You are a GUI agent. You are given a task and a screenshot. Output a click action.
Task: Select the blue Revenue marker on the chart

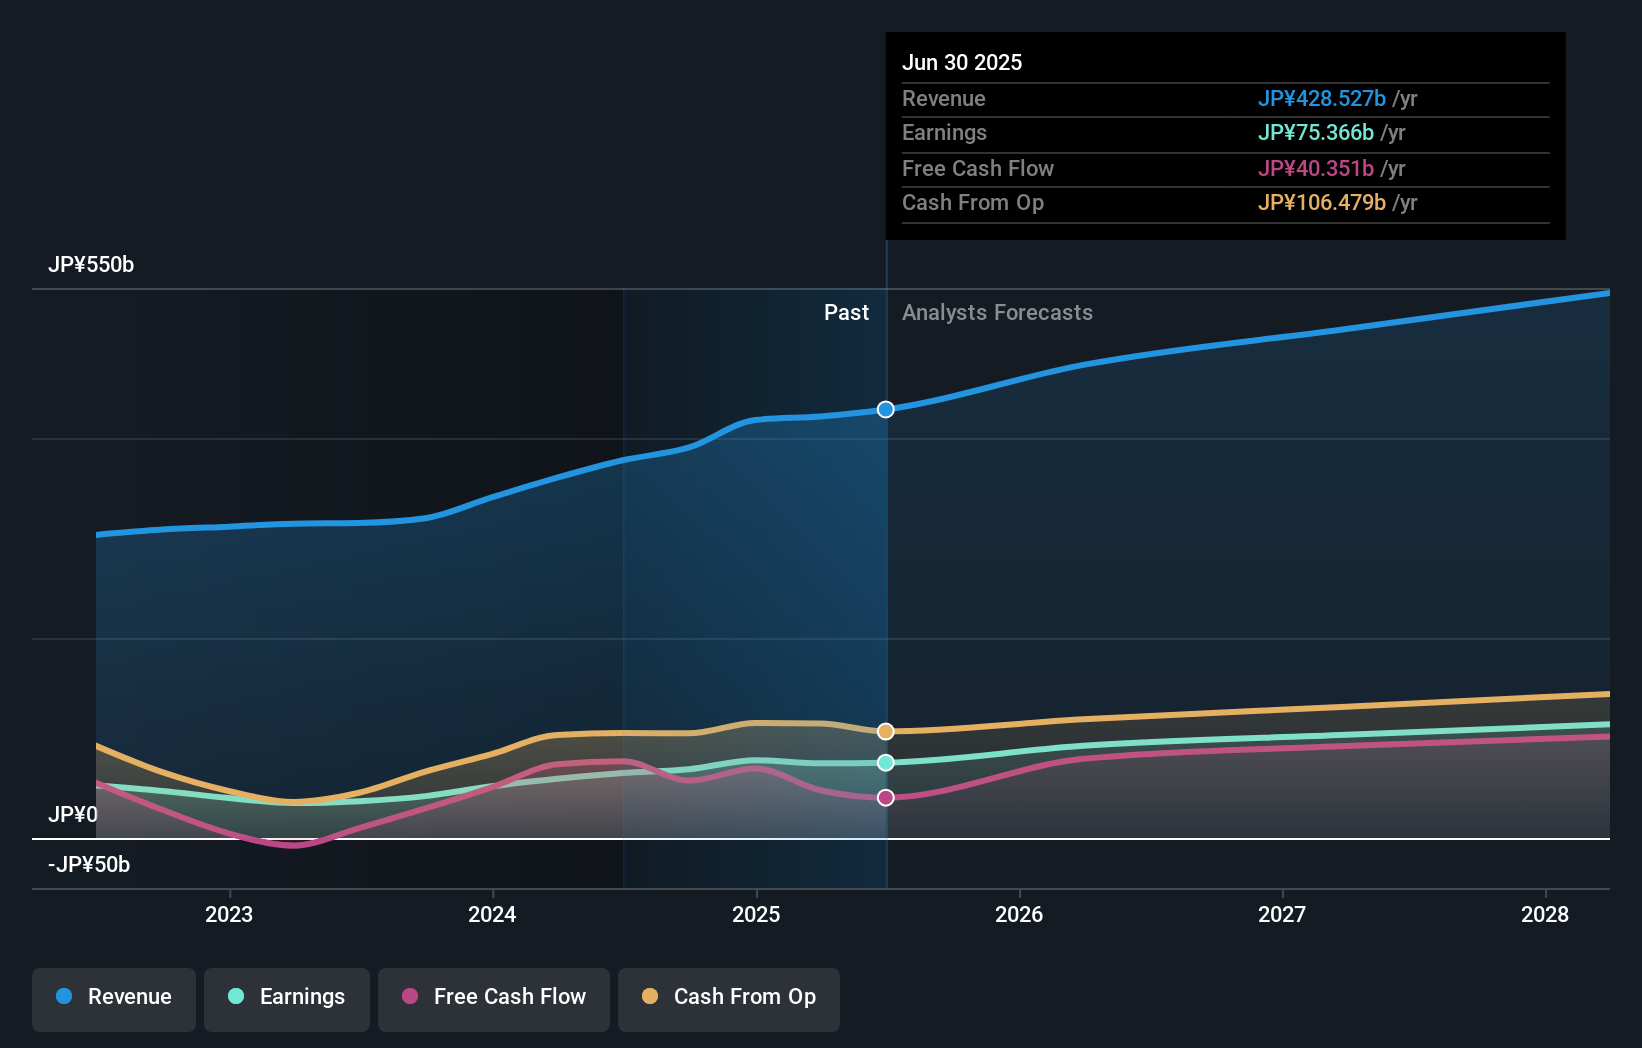(x=885, y=409)
